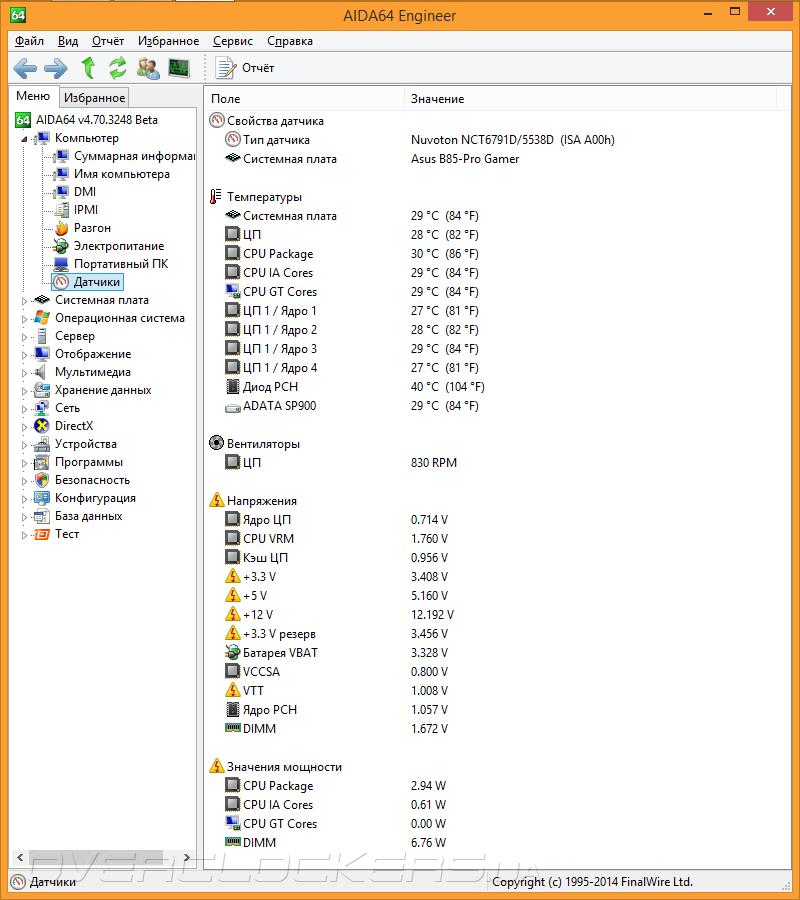Image resolution: width=800 pixels, height=900 pixels.
Task: Open the Избранное menu in menu bar
Action: tap(168, 41)
